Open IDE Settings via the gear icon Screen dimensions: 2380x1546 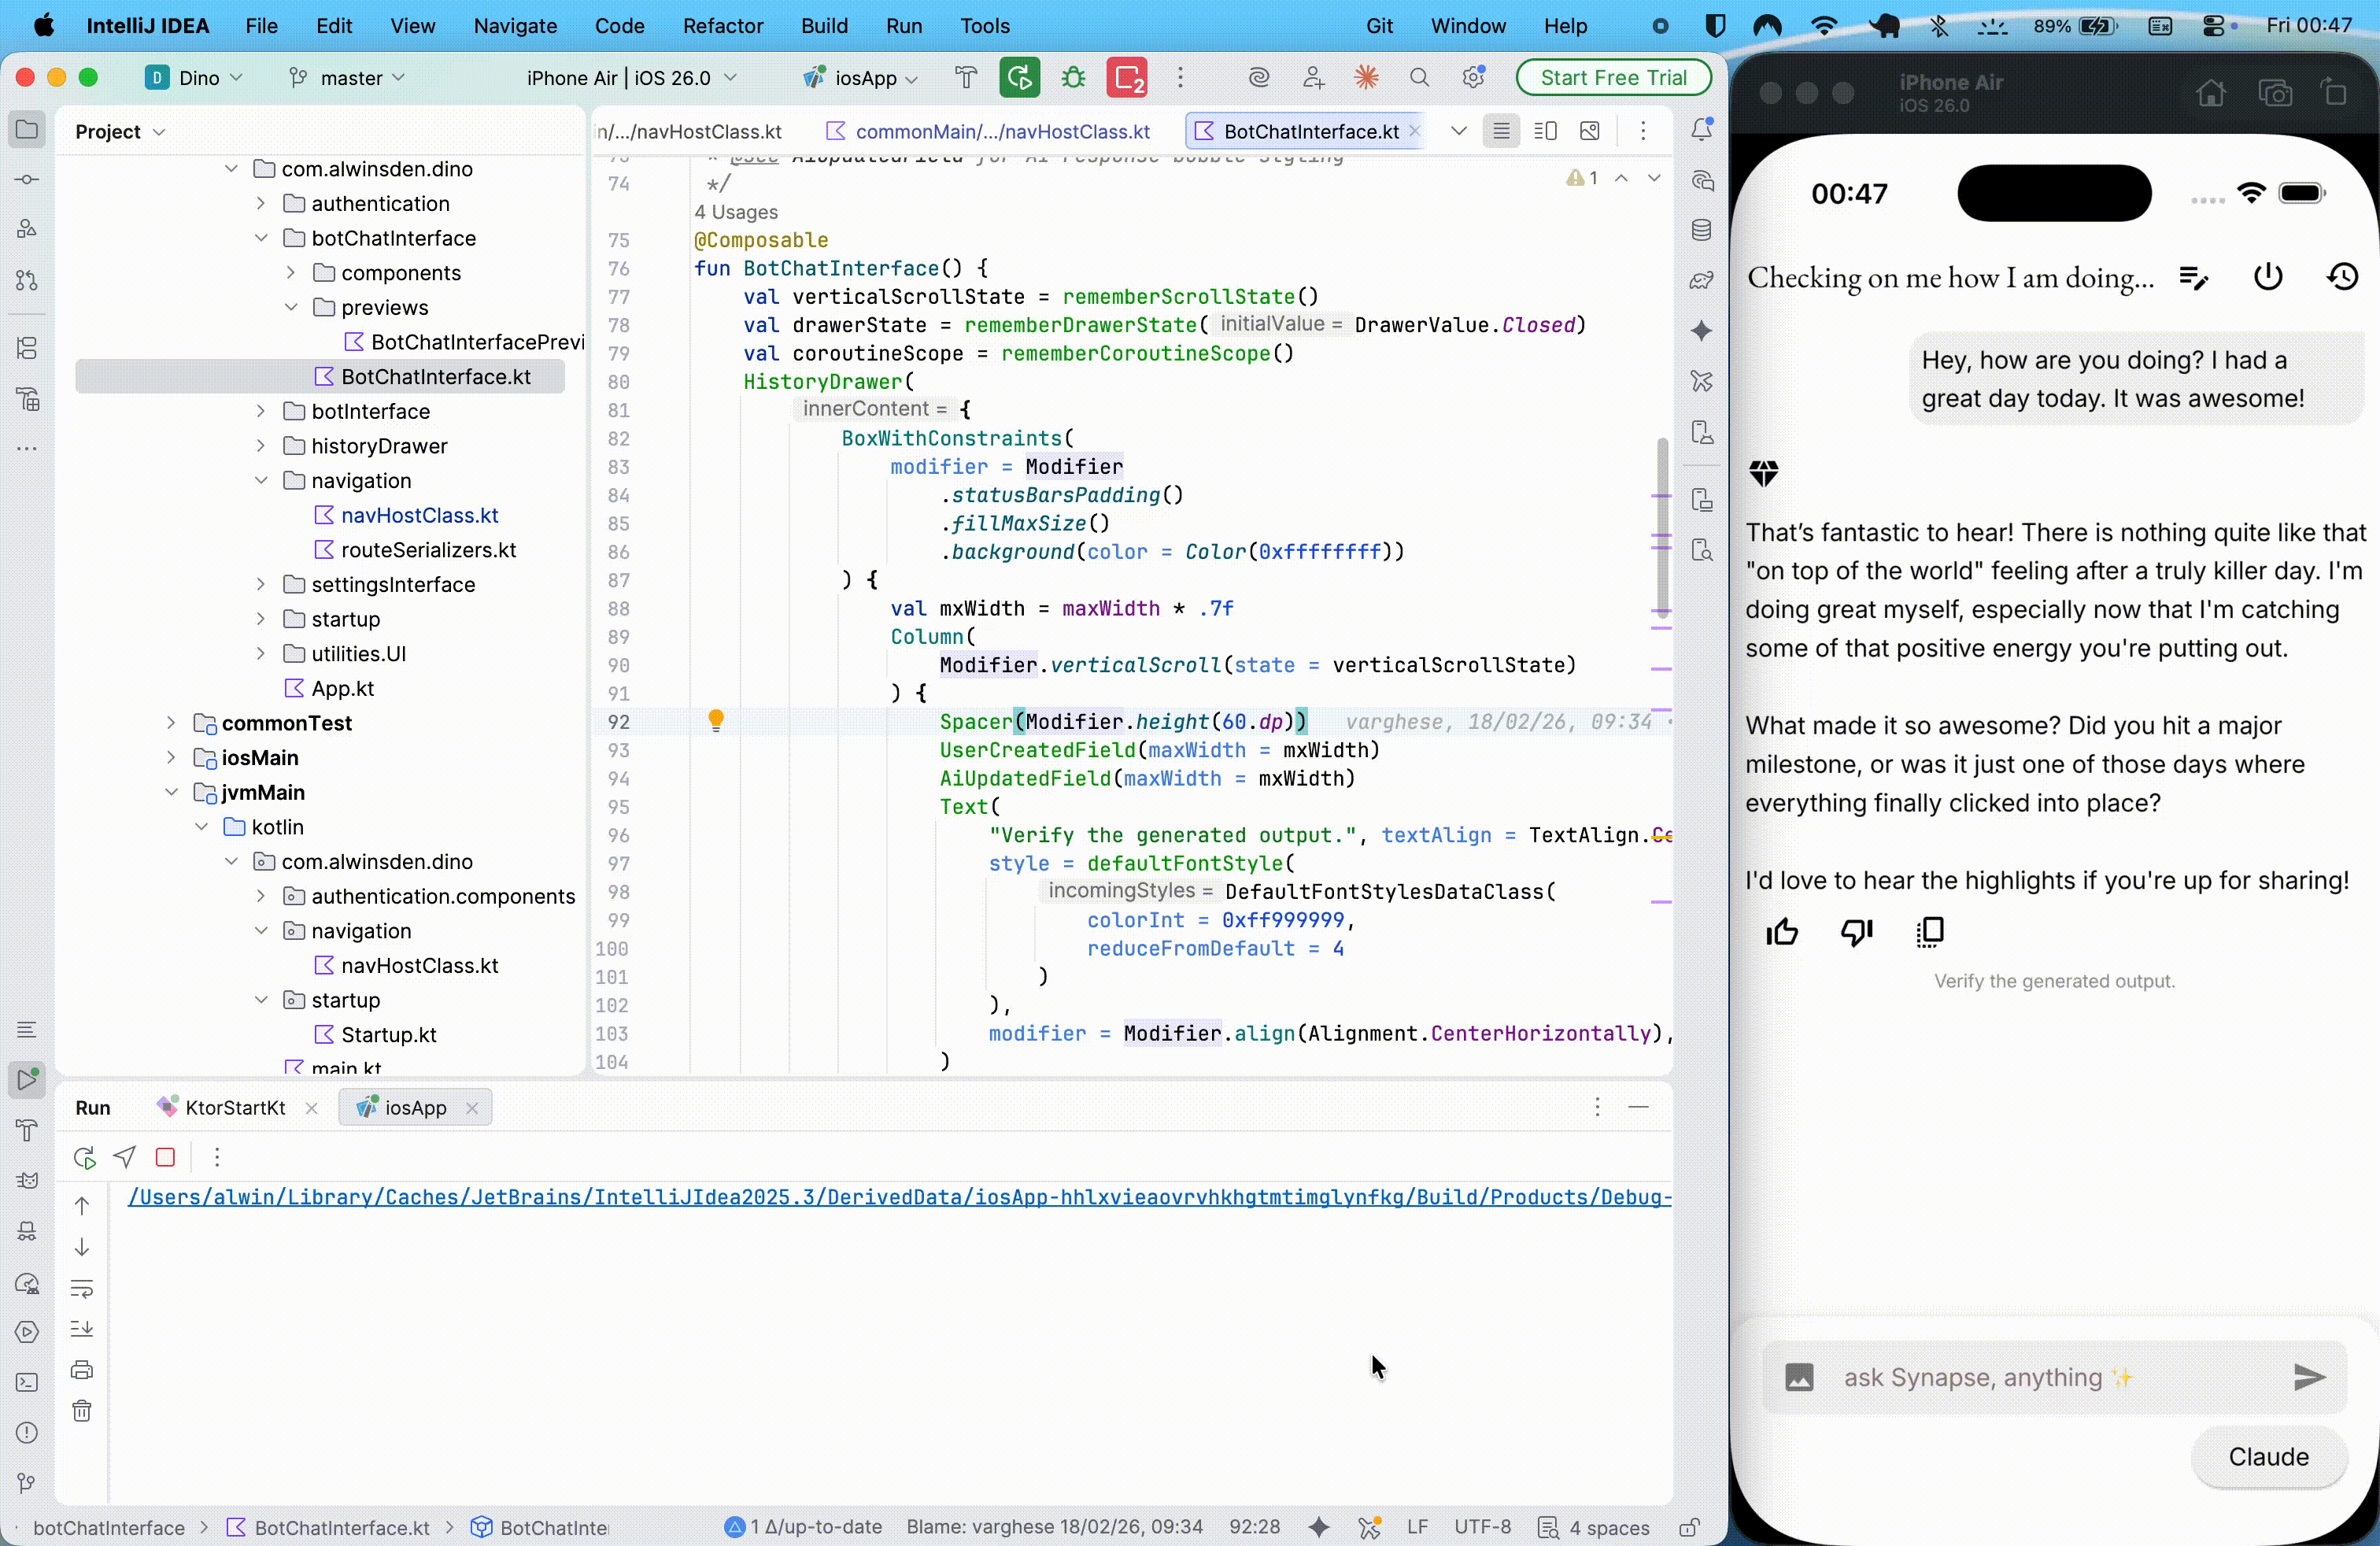(1472, 77)
